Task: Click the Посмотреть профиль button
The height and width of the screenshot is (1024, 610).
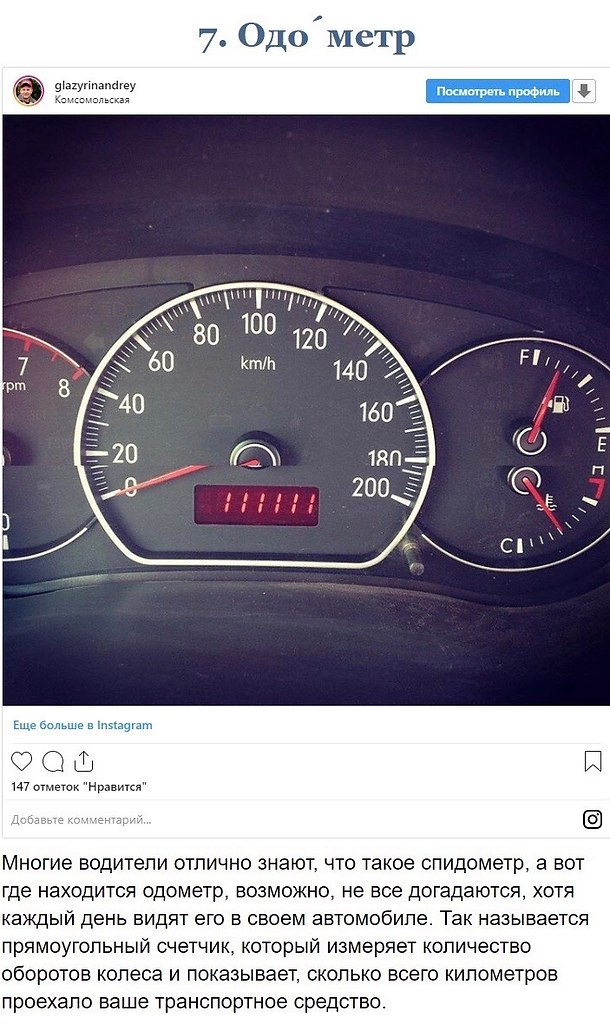Action: tap(498, 91)
